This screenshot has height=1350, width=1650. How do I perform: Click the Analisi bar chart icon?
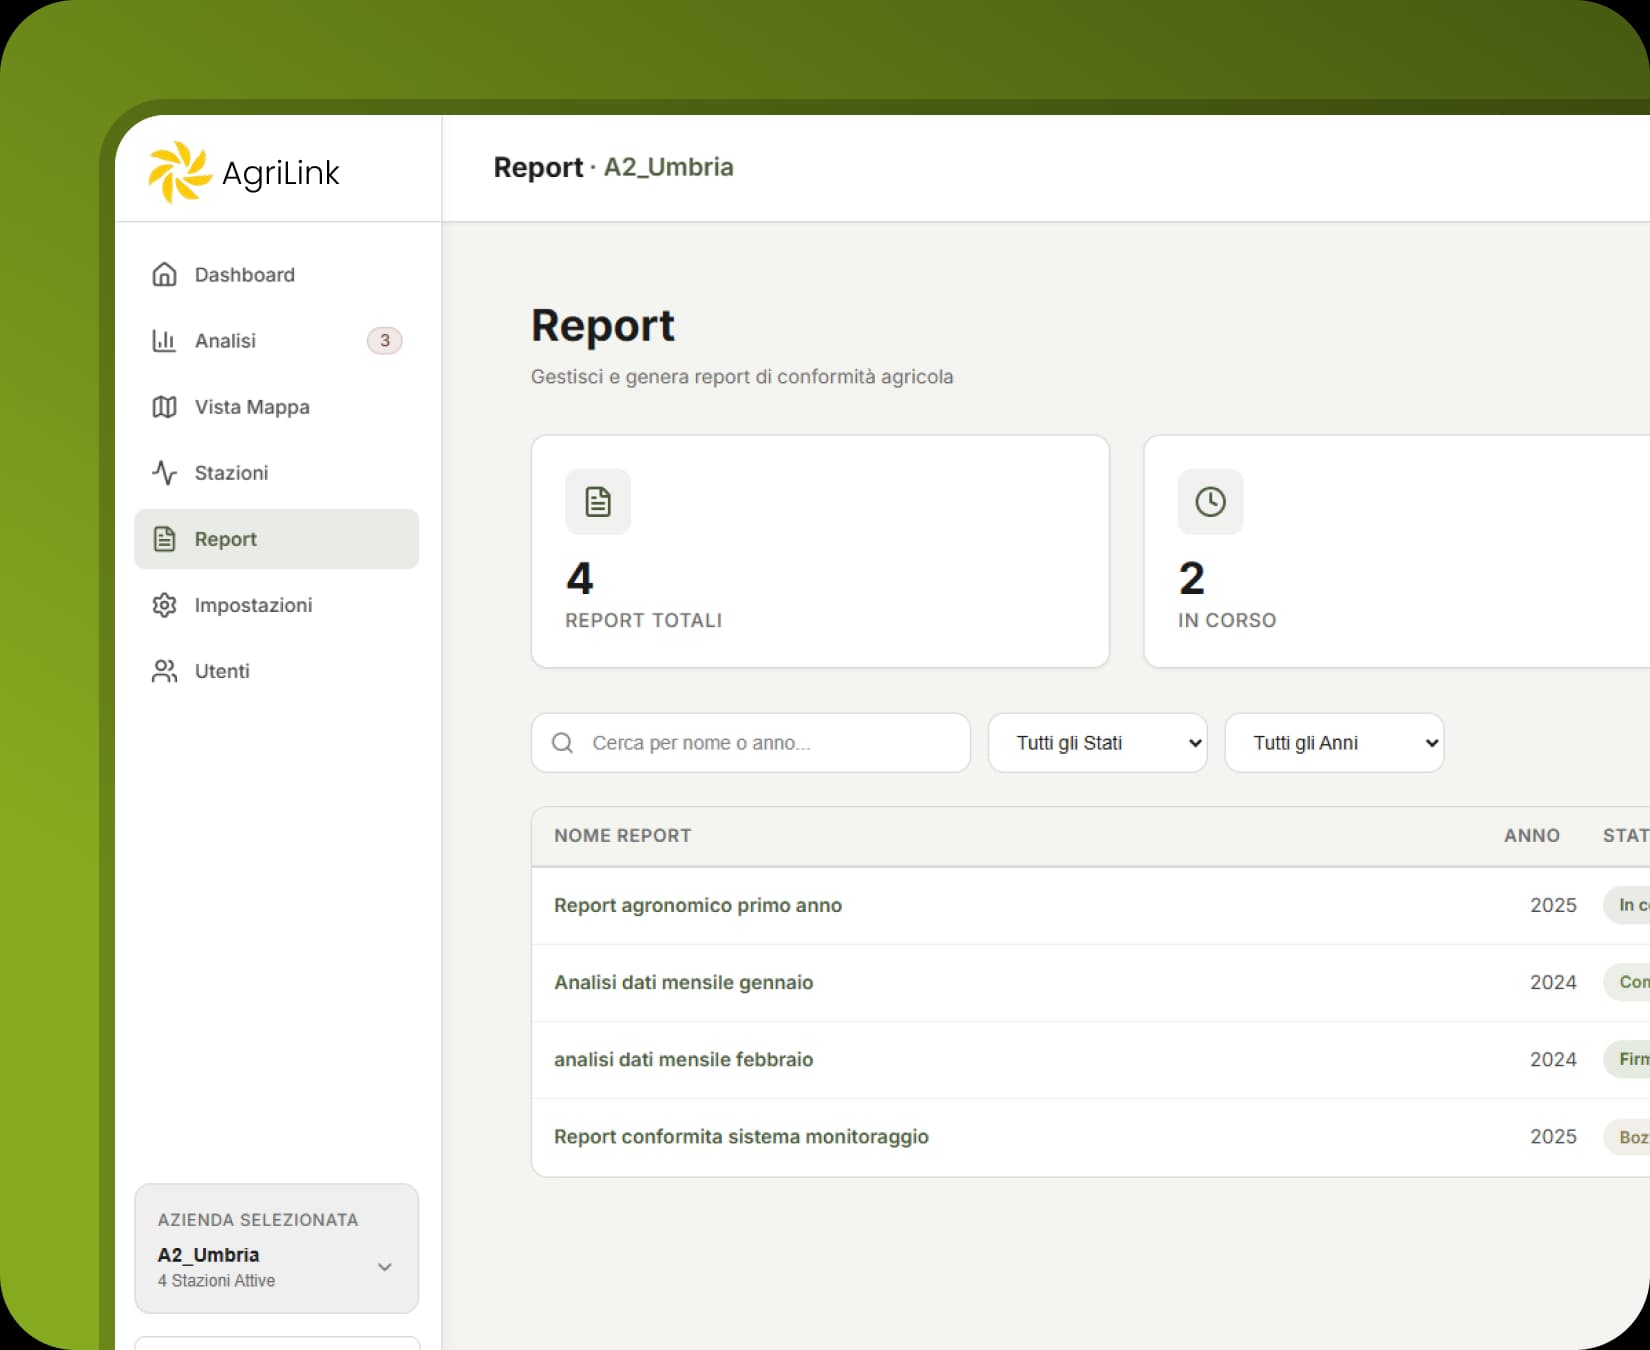pyautogui.click(x=164, y=341)
